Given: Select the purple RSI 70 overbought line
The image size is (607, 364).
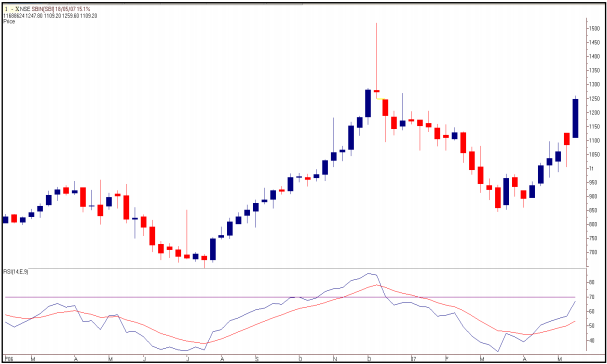Looking at the screenshot, I should pos(290,297).
